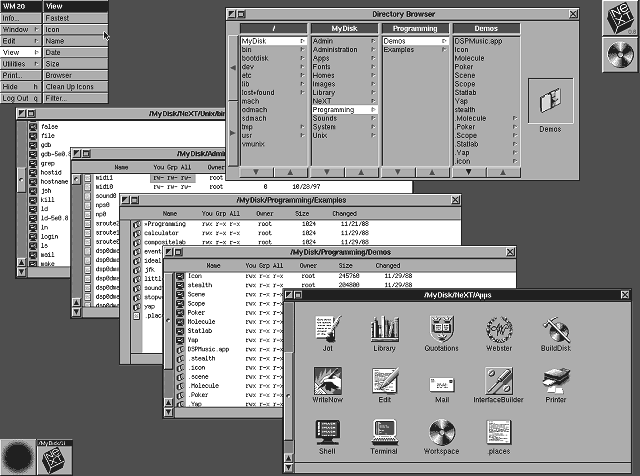
Task: Click the Demos listing window scroll knob
Action: 168,320
